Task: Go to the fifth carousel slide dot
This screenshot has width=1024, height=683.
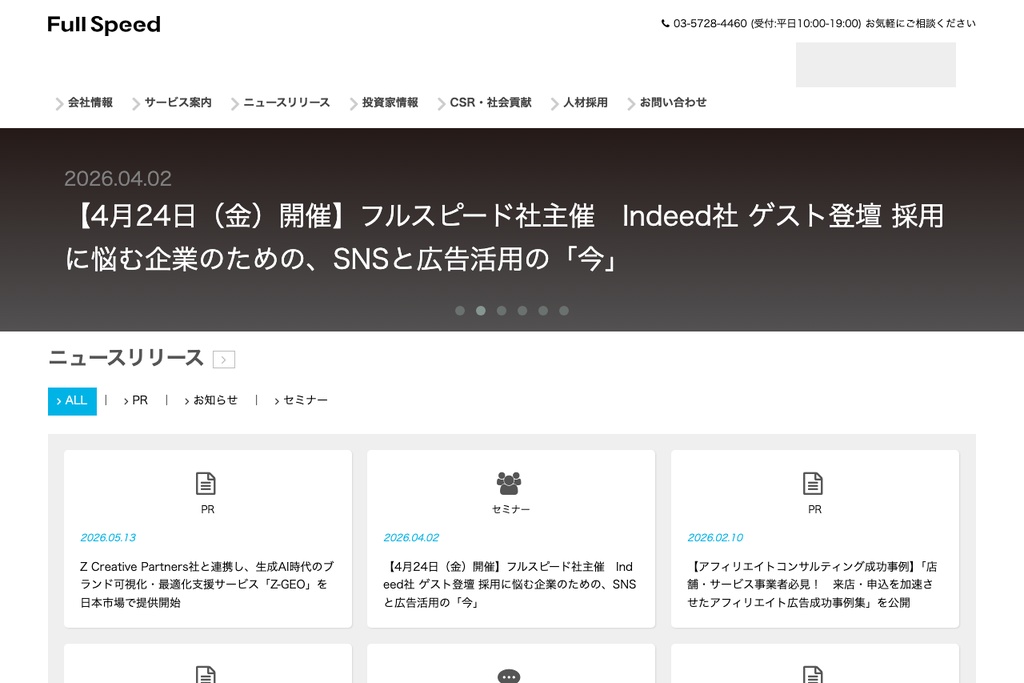Action: 543,311
